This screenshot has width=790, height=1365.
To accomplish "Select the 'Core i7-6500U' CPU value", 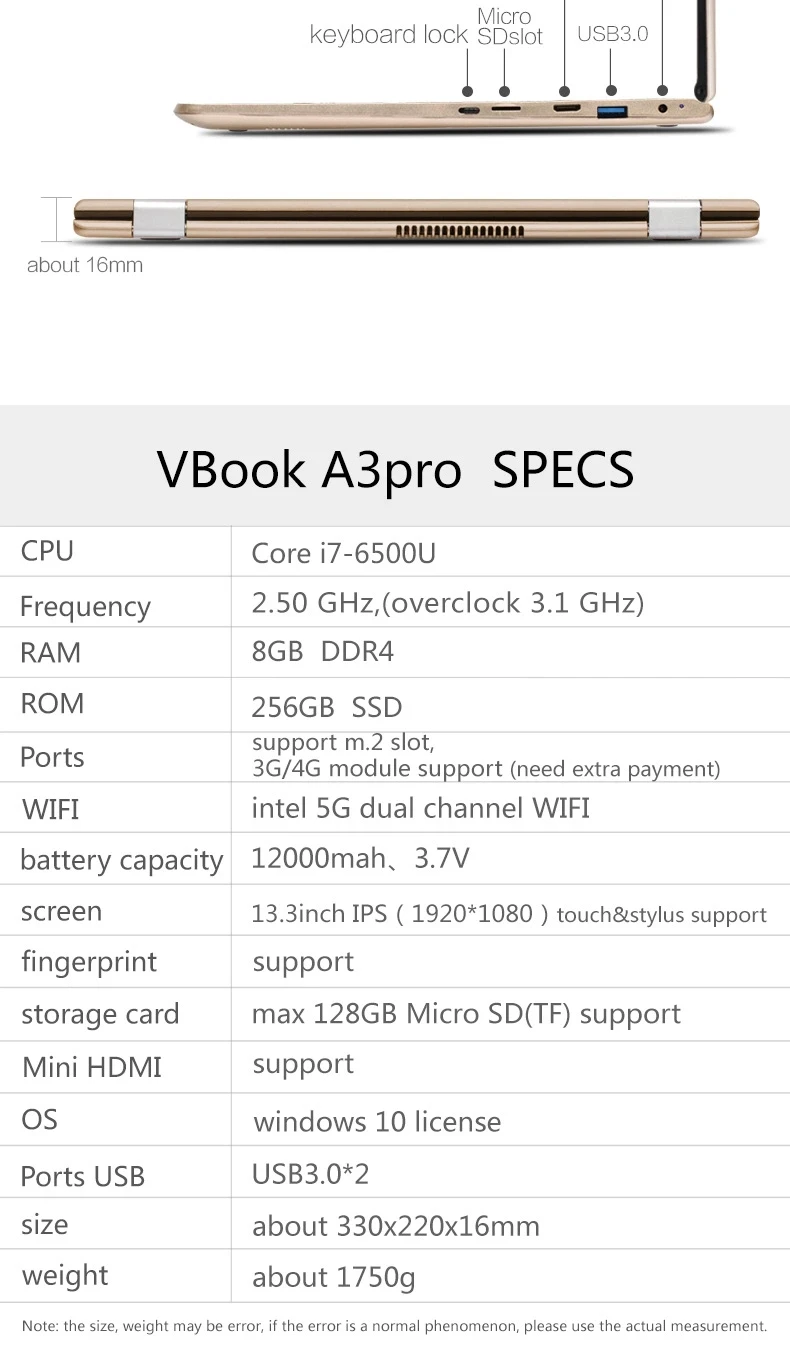I will pyautogui.click(x=343, y=553).
